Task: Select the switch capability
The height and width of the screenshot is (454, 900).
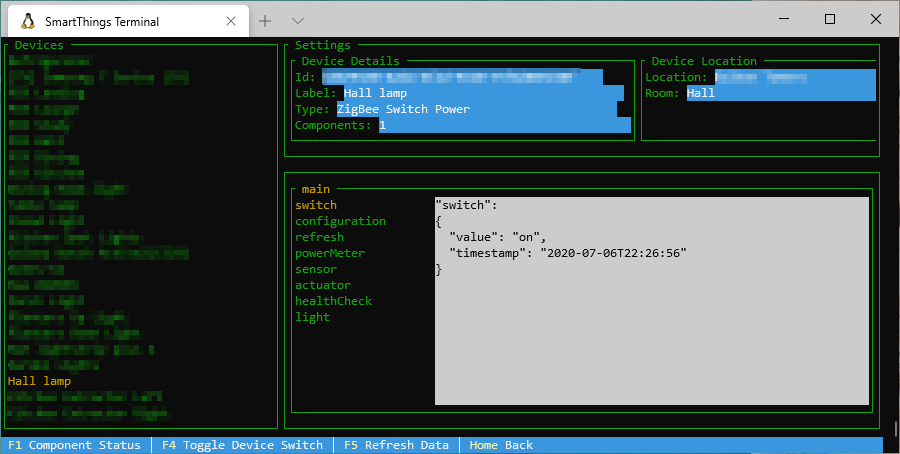Action: pyautogui.click(x=316, y=205)
